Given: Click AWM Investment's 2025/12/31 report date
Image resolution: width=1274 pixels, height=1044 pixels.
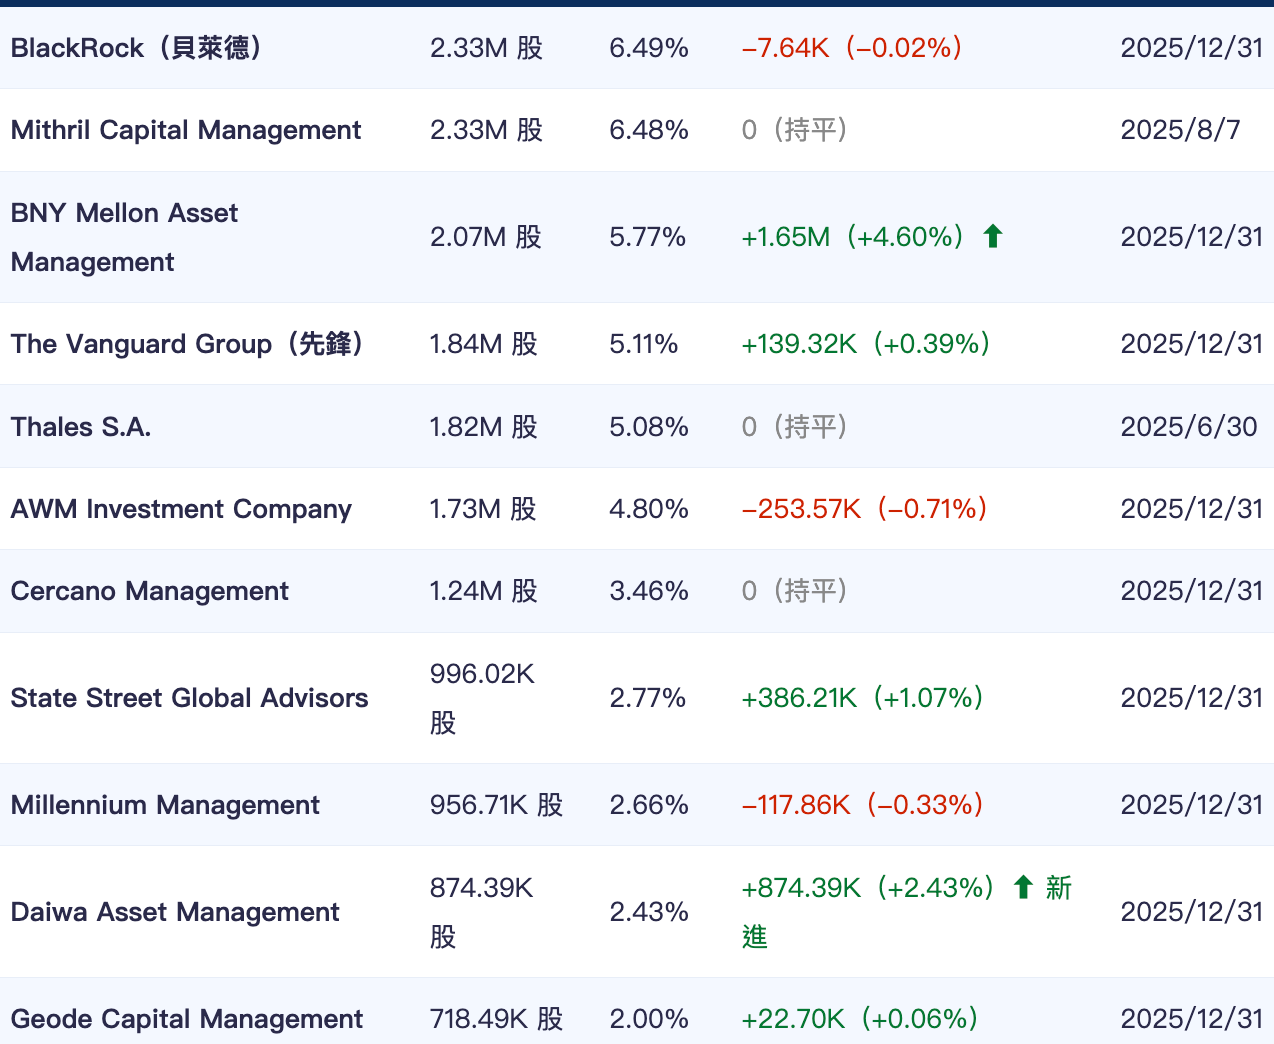Looking at the screenshot, I should (x=1192, y=509).
